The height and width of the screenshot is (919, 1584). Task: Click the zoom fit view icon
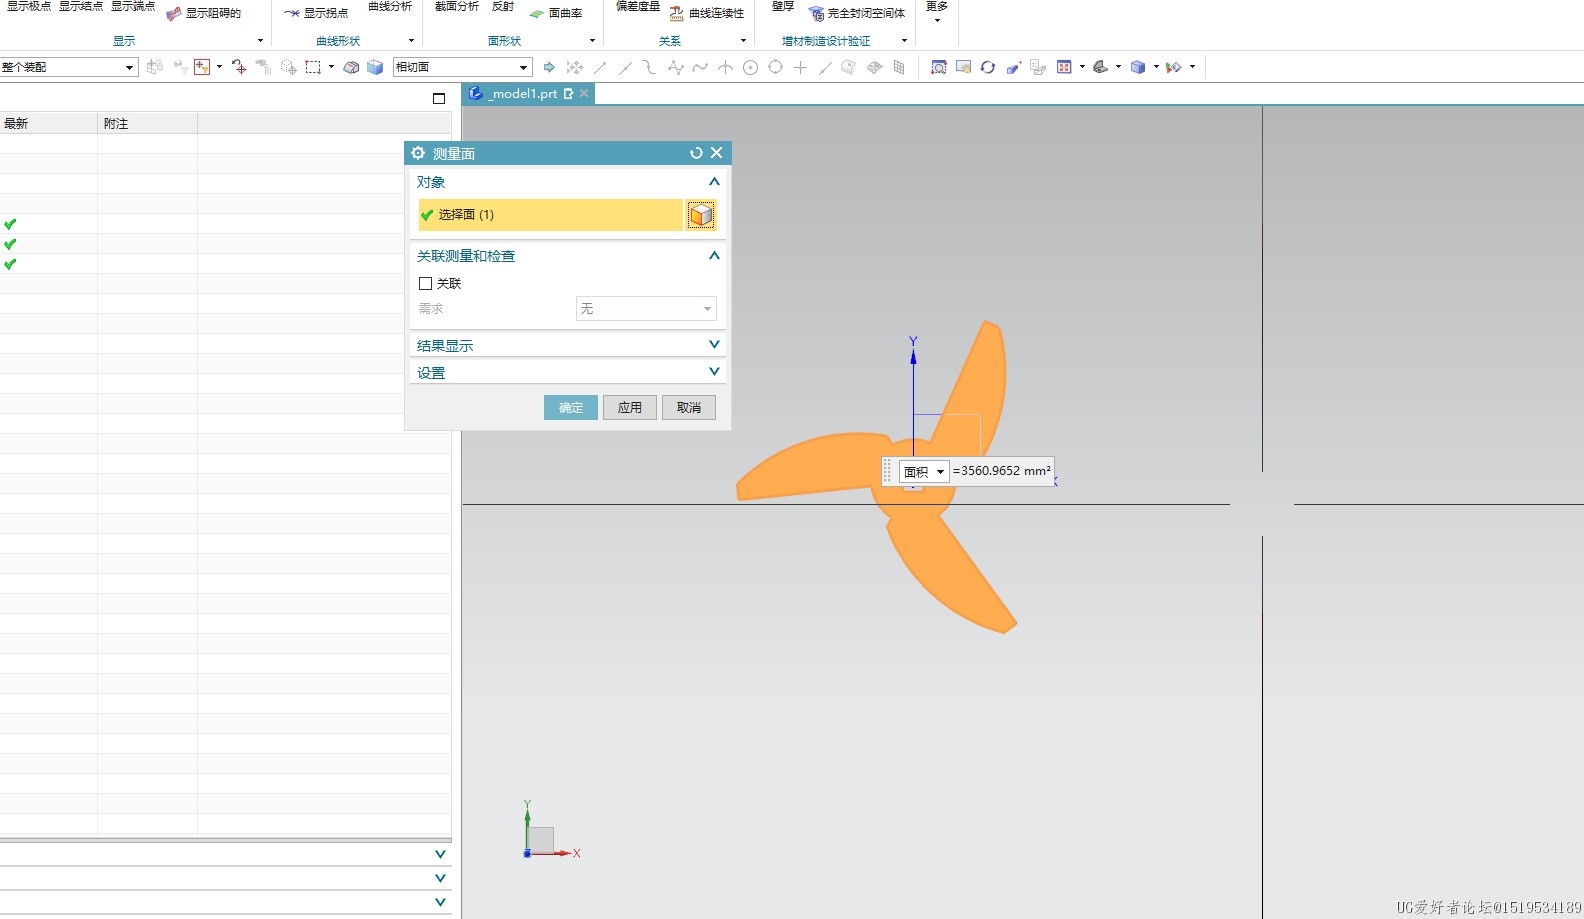click(938, 67)
